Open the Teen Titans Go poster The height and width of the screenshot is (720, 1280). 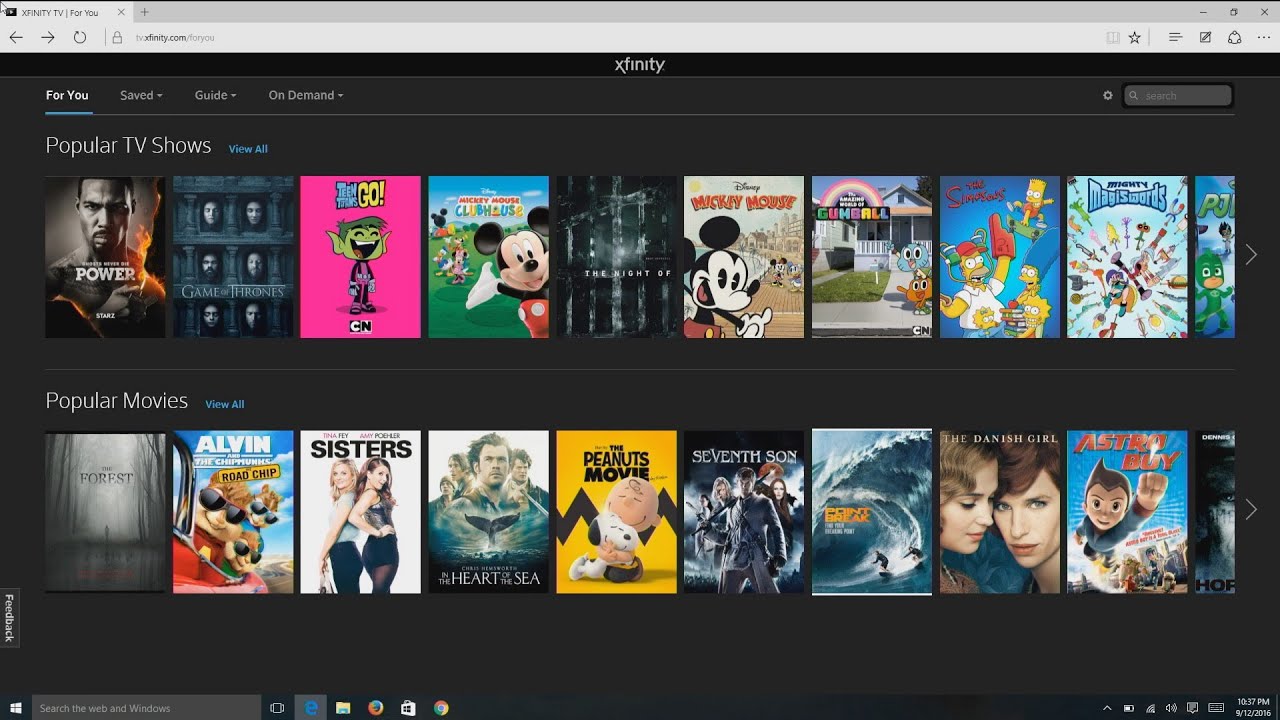tap(361, 257)
